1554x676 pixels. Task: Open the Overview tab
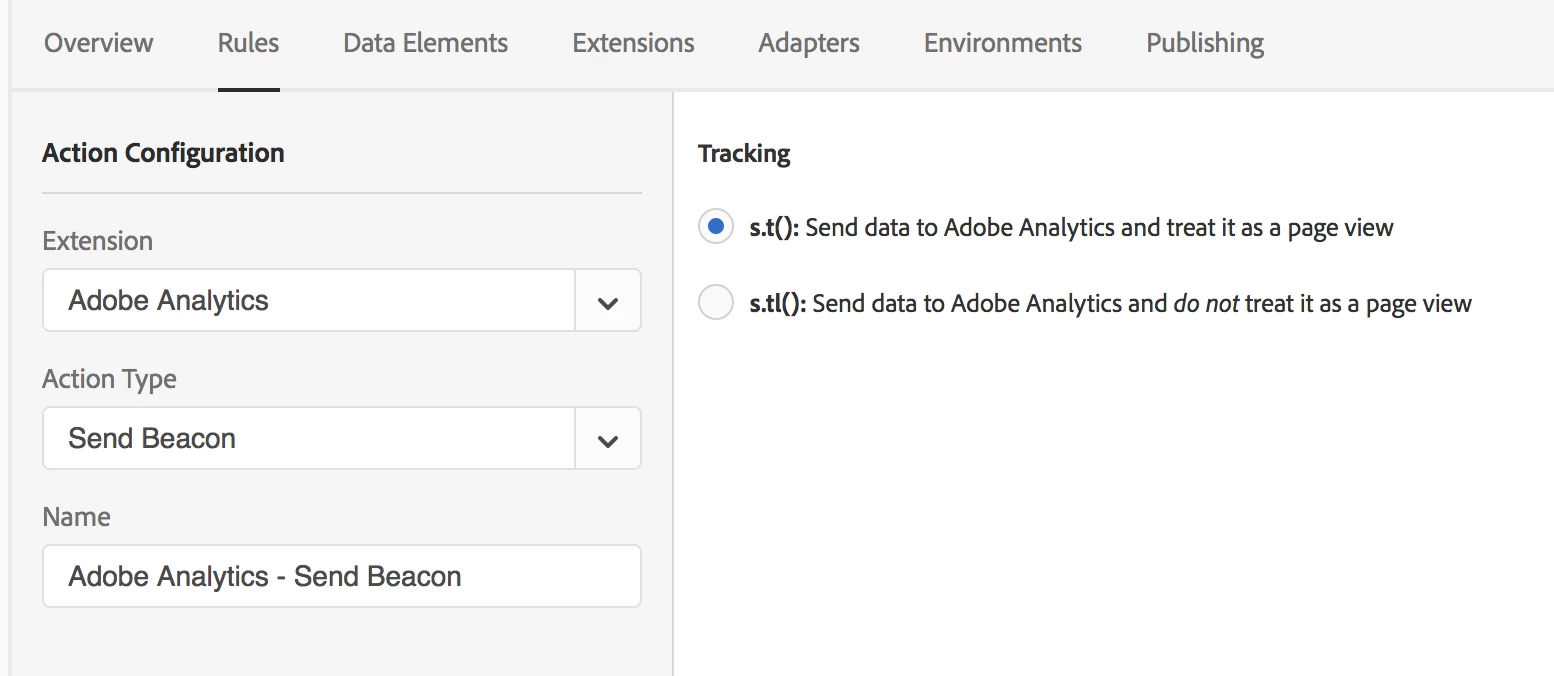click(x=98, y=43)
